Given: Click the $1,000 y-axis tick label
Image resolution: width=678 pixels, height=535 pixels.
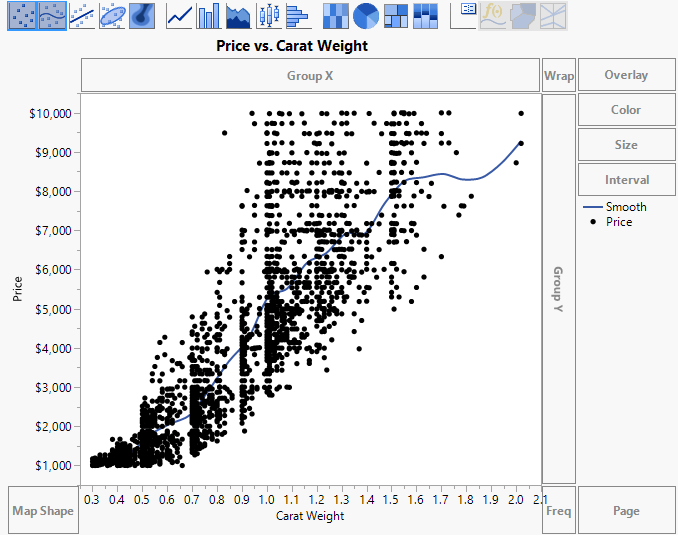Looking at the screenshot, I should pyautogui.click(x=53, y=465).
